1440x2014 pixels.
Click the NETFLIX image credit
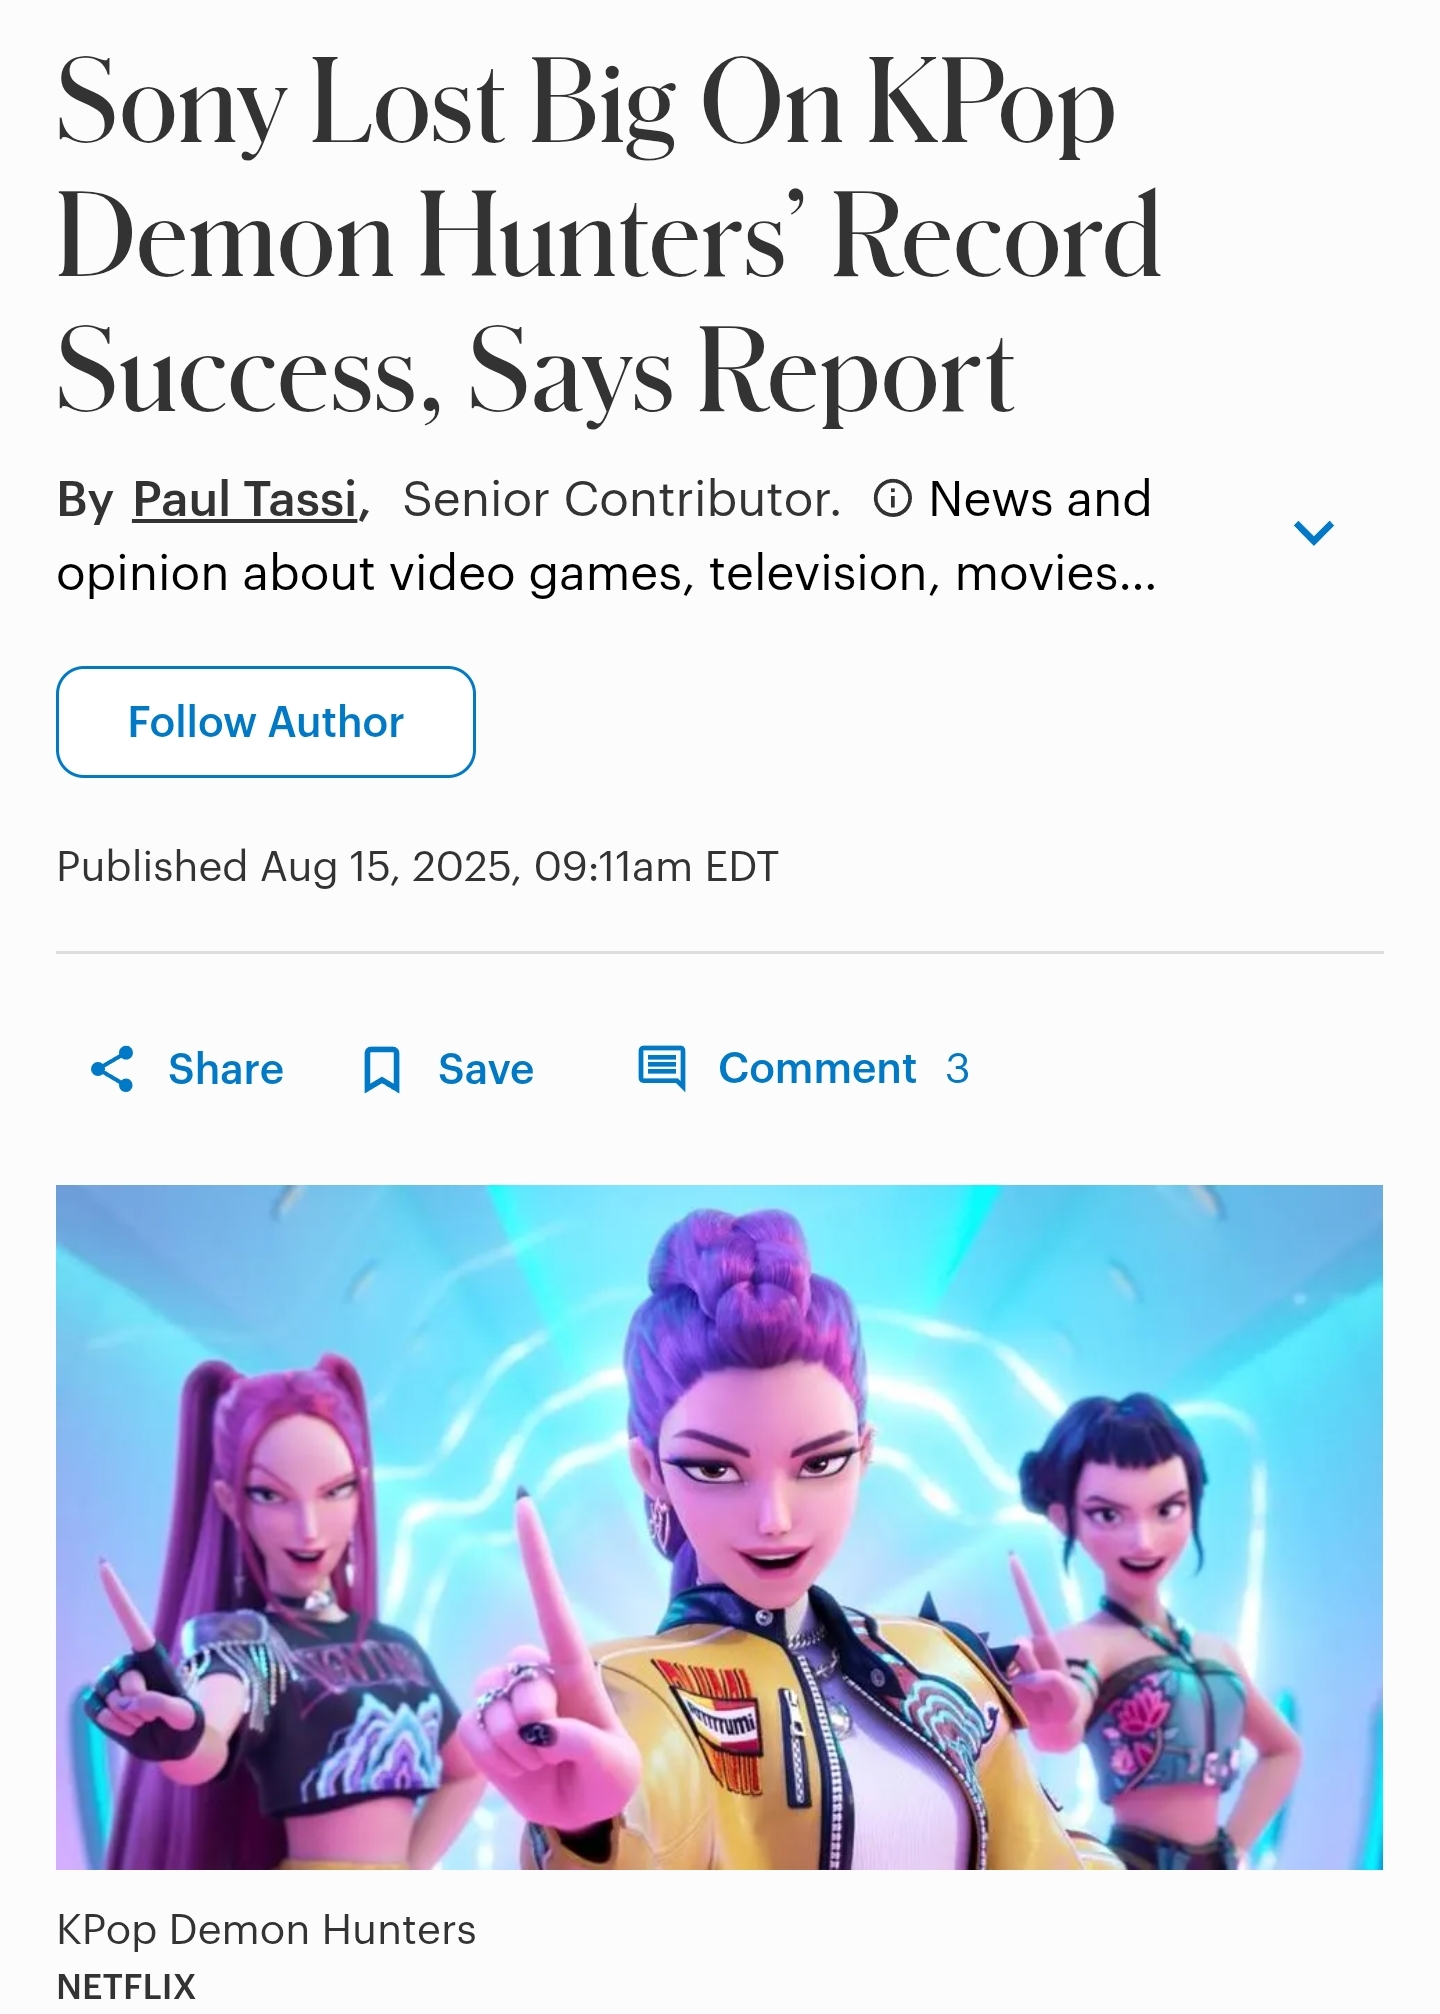tap(126, 1985)
